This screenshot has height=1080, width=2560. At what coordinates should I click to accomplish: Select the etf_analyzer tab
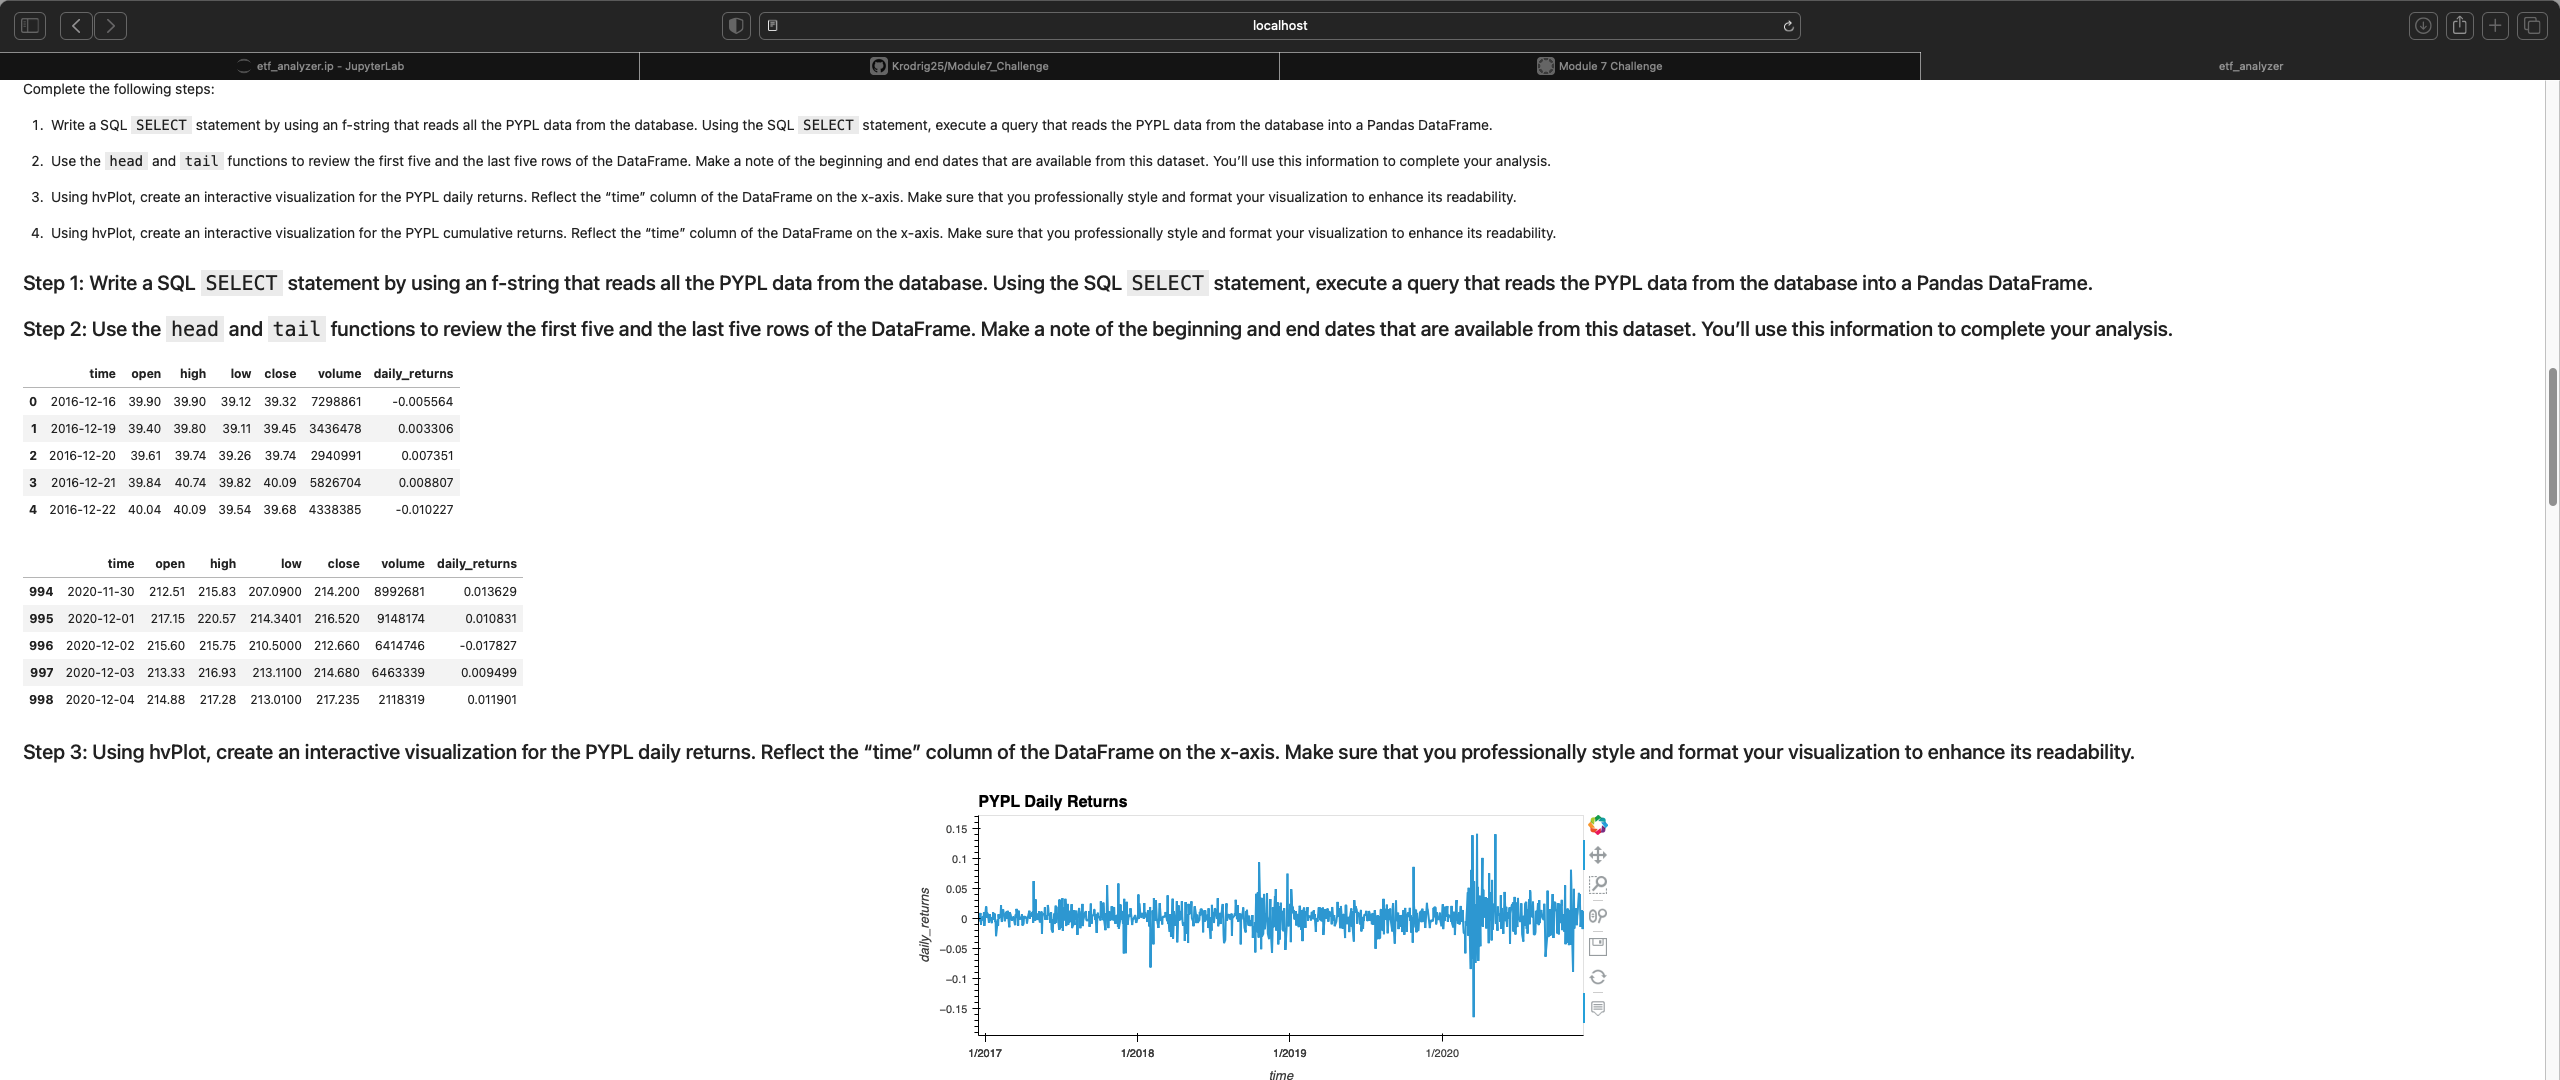point(2240,66)
